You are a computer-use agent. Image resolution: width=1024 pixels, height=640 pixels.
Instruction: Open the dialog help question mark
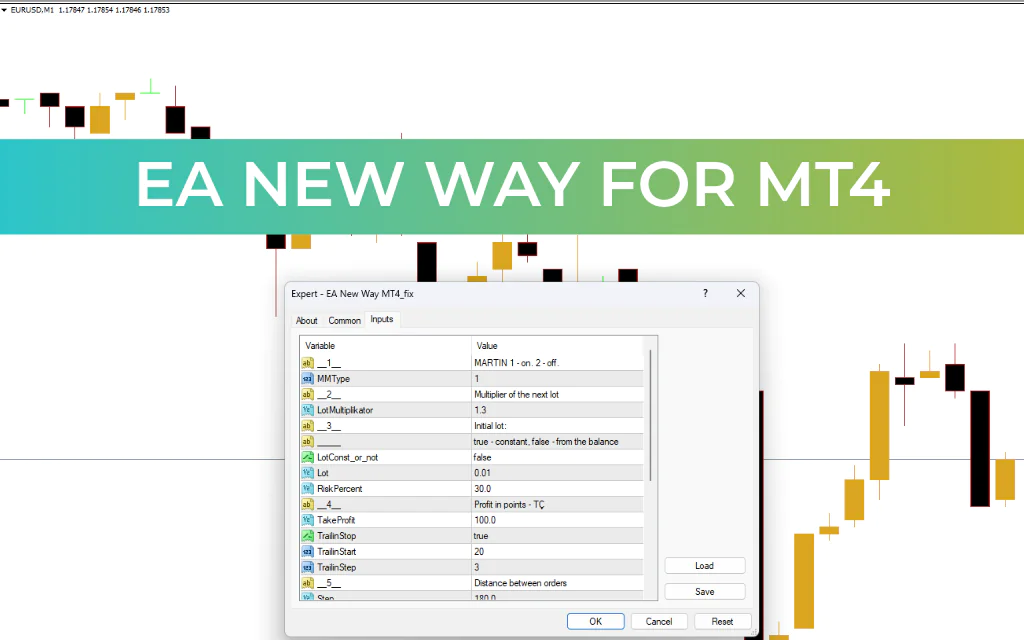(x=705, y=293)
